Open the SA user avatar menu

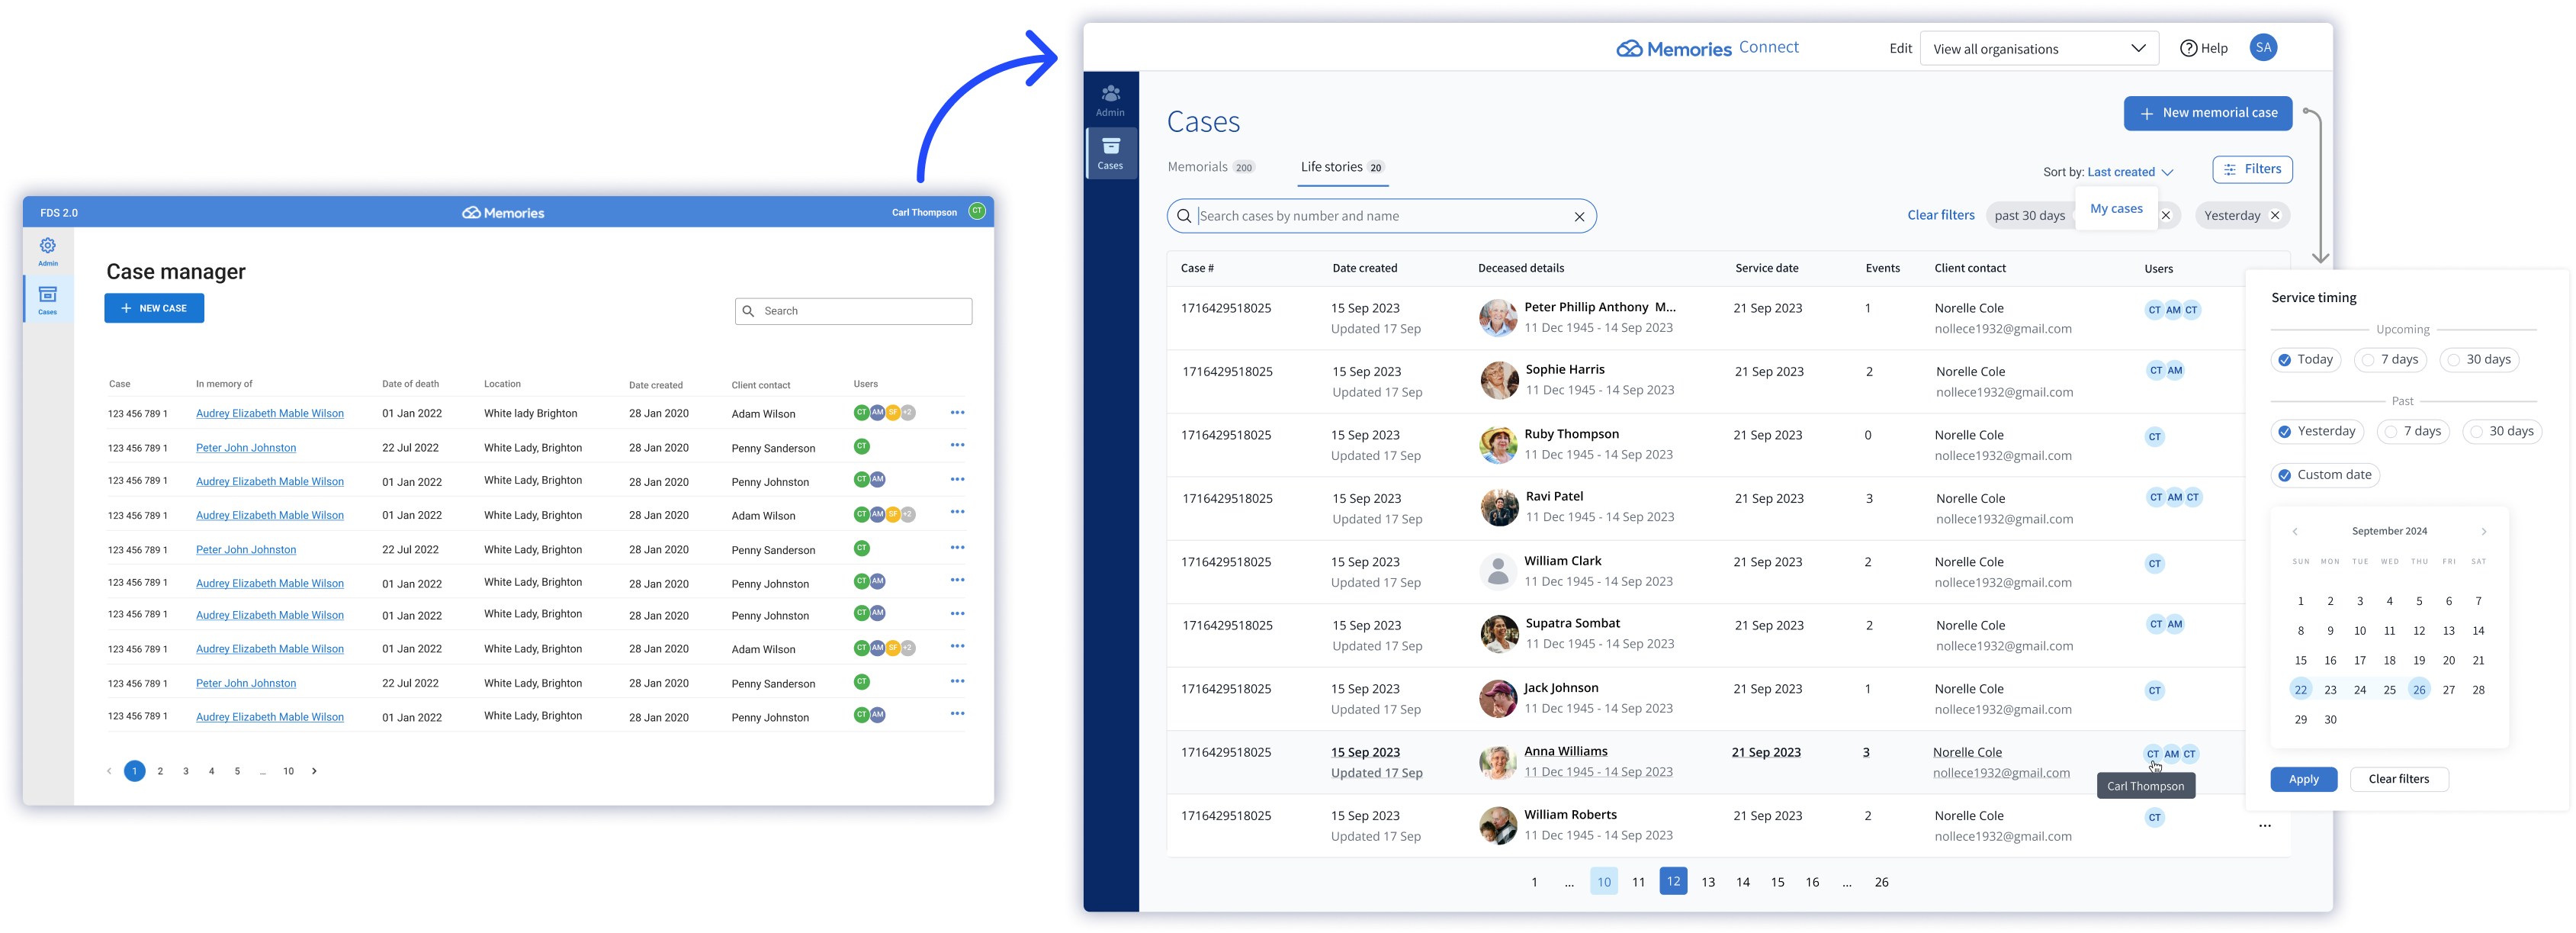2263,47
